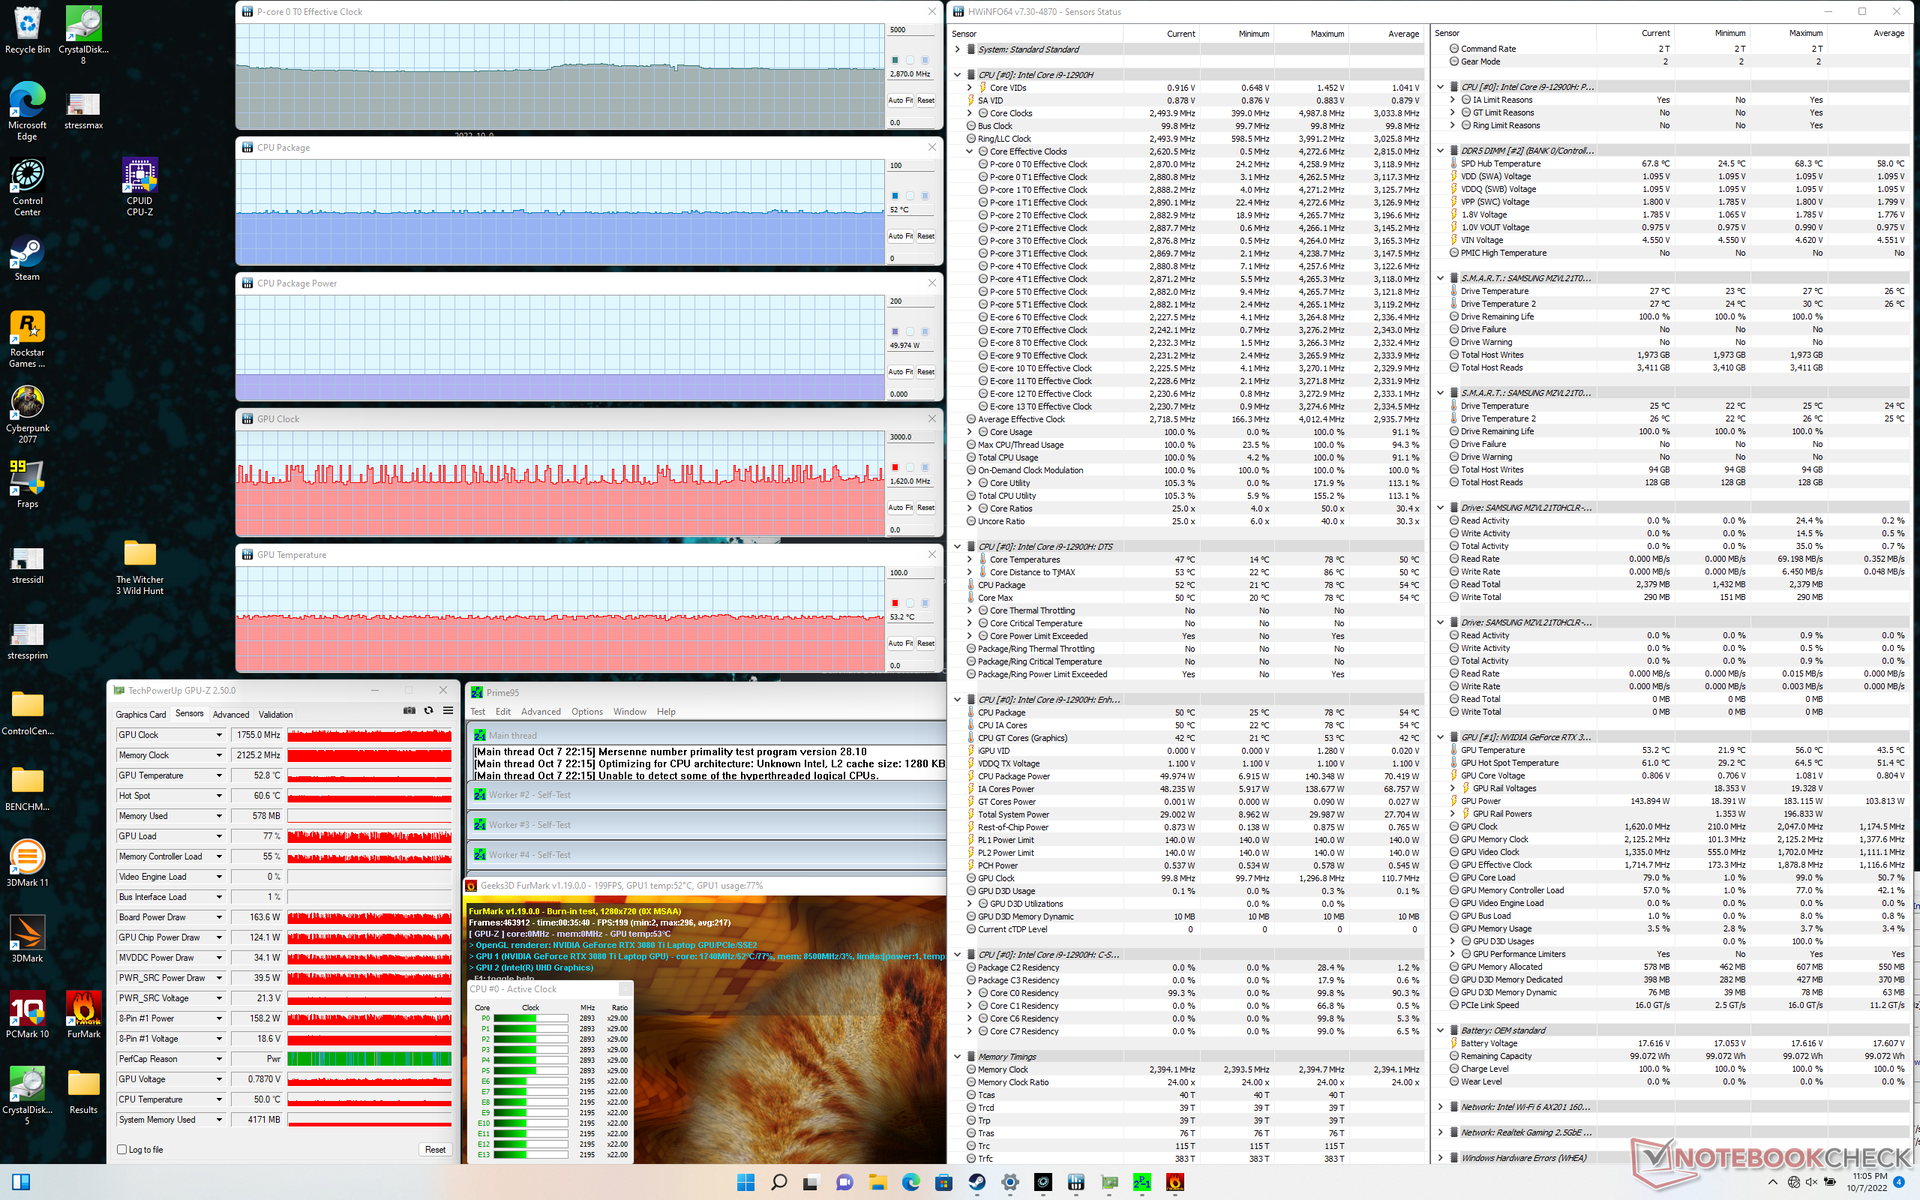
Task: Open the stressmax desktop file
Action: [x=84, y=111]
